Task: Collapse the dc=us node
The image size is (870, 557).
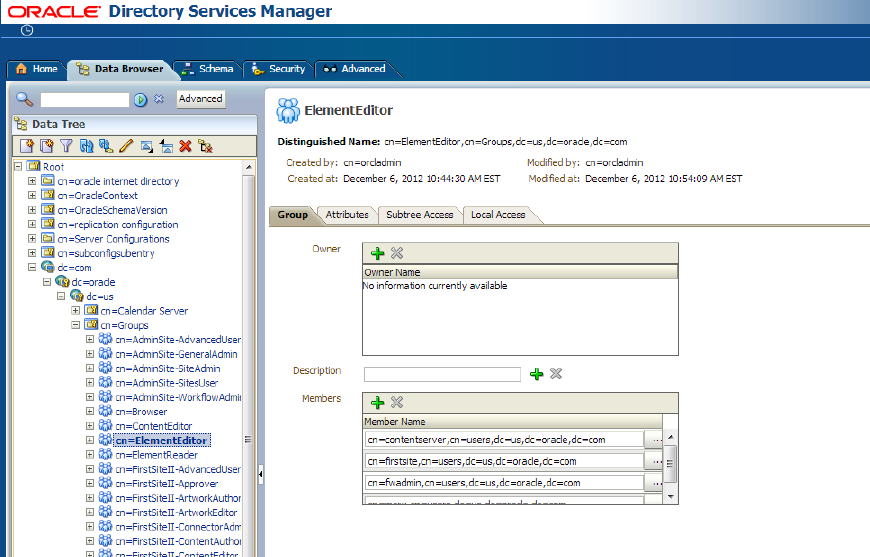Action: click(x=61, y=296)
